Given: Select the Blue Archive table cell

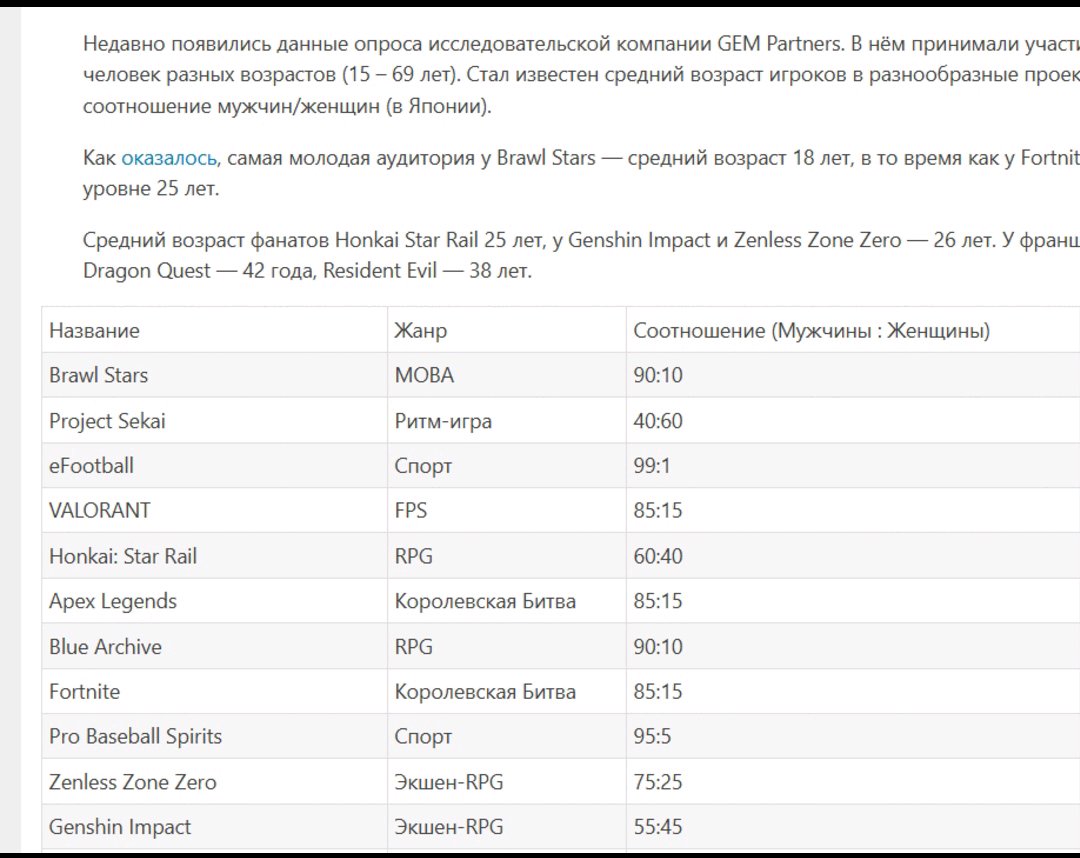Looking at the screenshot, I should pos(105,647).
